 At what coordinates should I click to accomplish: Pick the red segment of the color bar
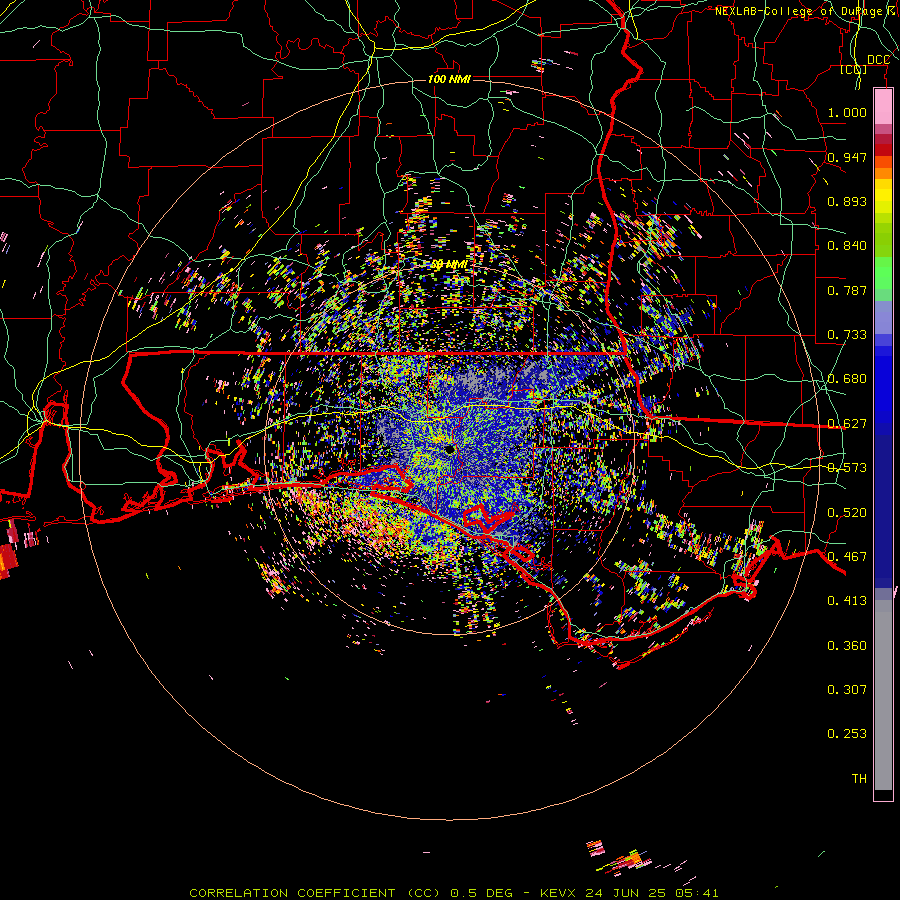pyautogui.click(x=883, y=150)
